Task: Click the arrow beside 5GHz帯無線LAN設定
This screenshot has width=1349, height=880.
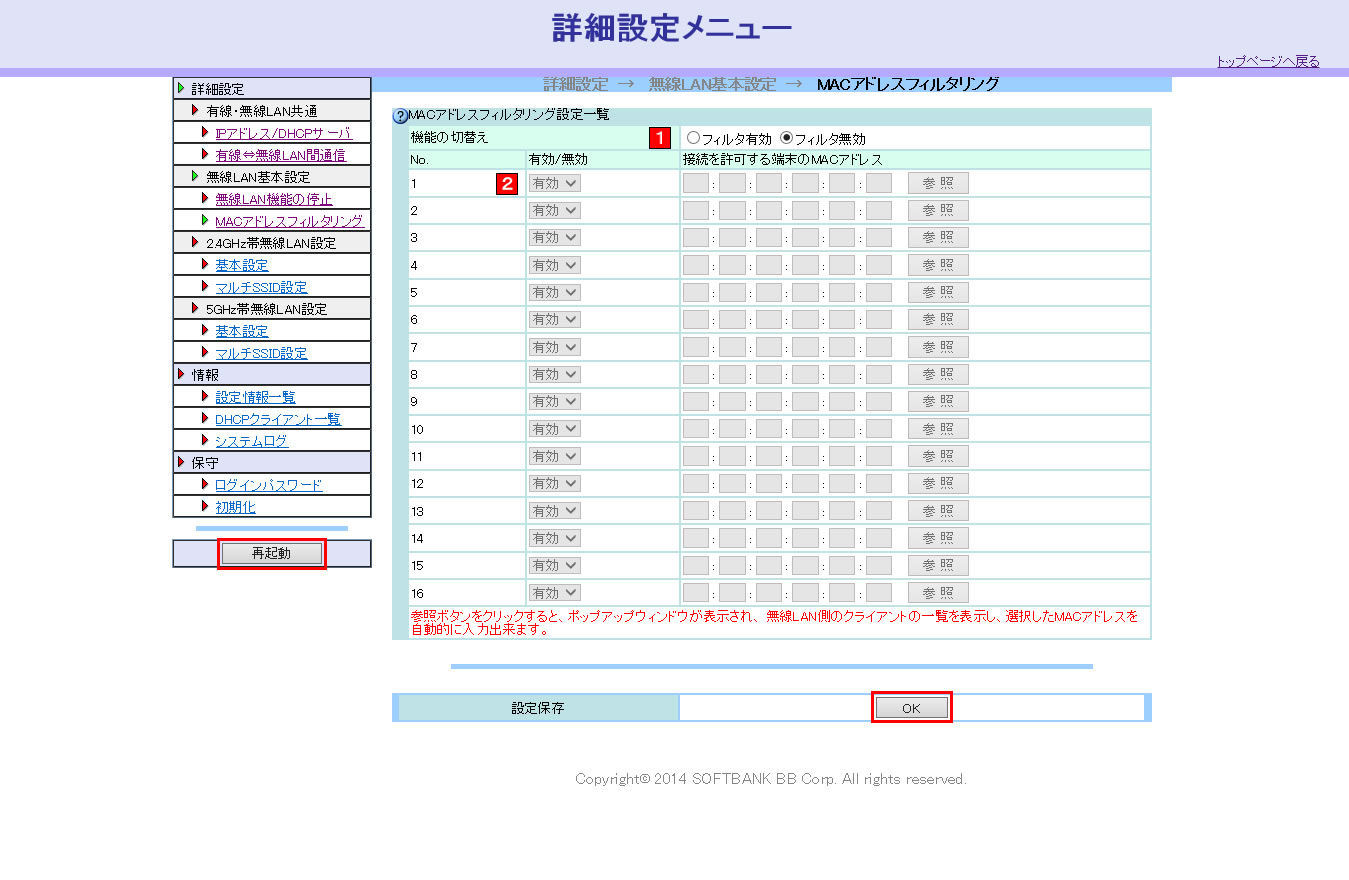Action: tap(196, 309)
